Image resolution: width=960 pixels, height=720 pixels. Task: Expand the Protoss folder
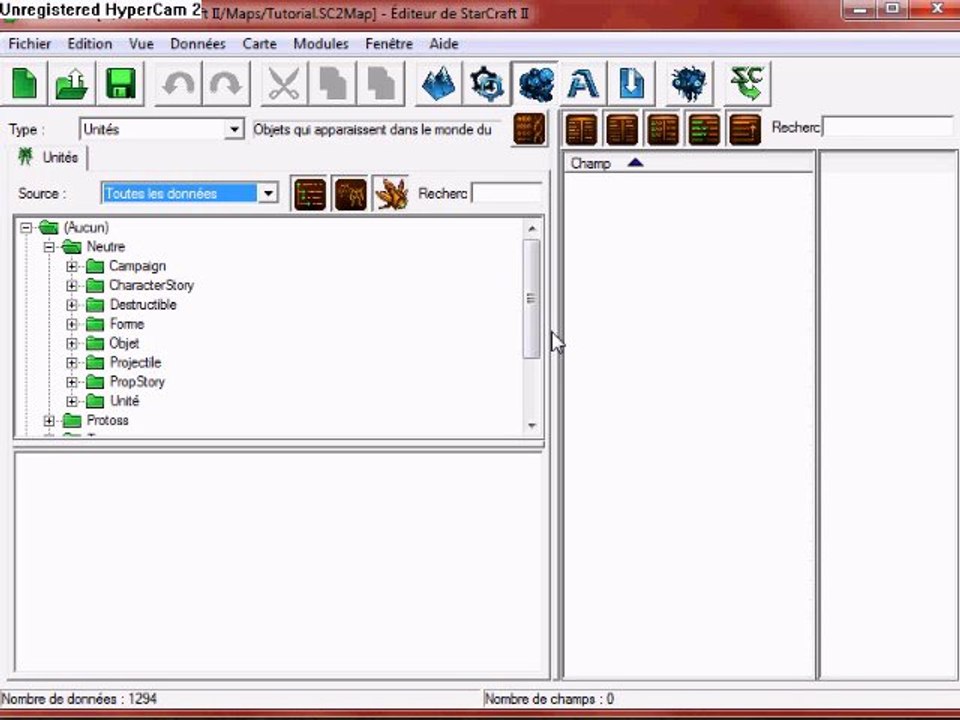tap(49, 421)
